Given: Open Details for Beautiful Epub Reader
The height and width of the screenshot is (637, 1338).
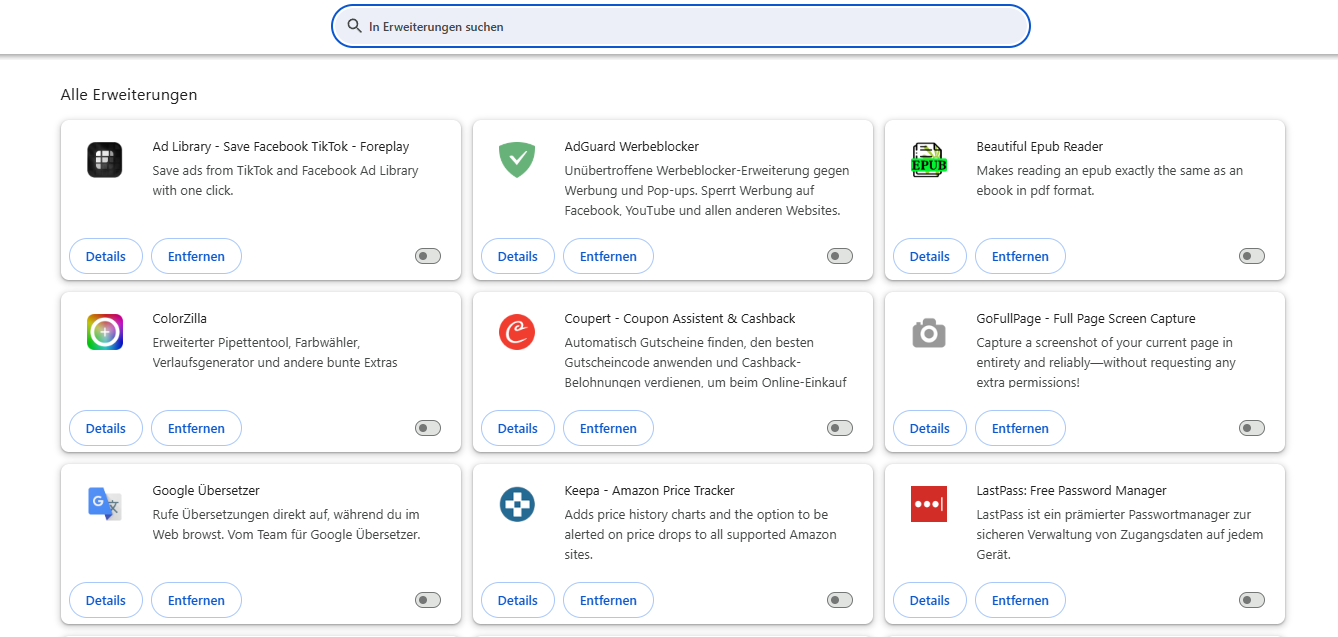Looking at the screenshot, I should pos(930,256).
